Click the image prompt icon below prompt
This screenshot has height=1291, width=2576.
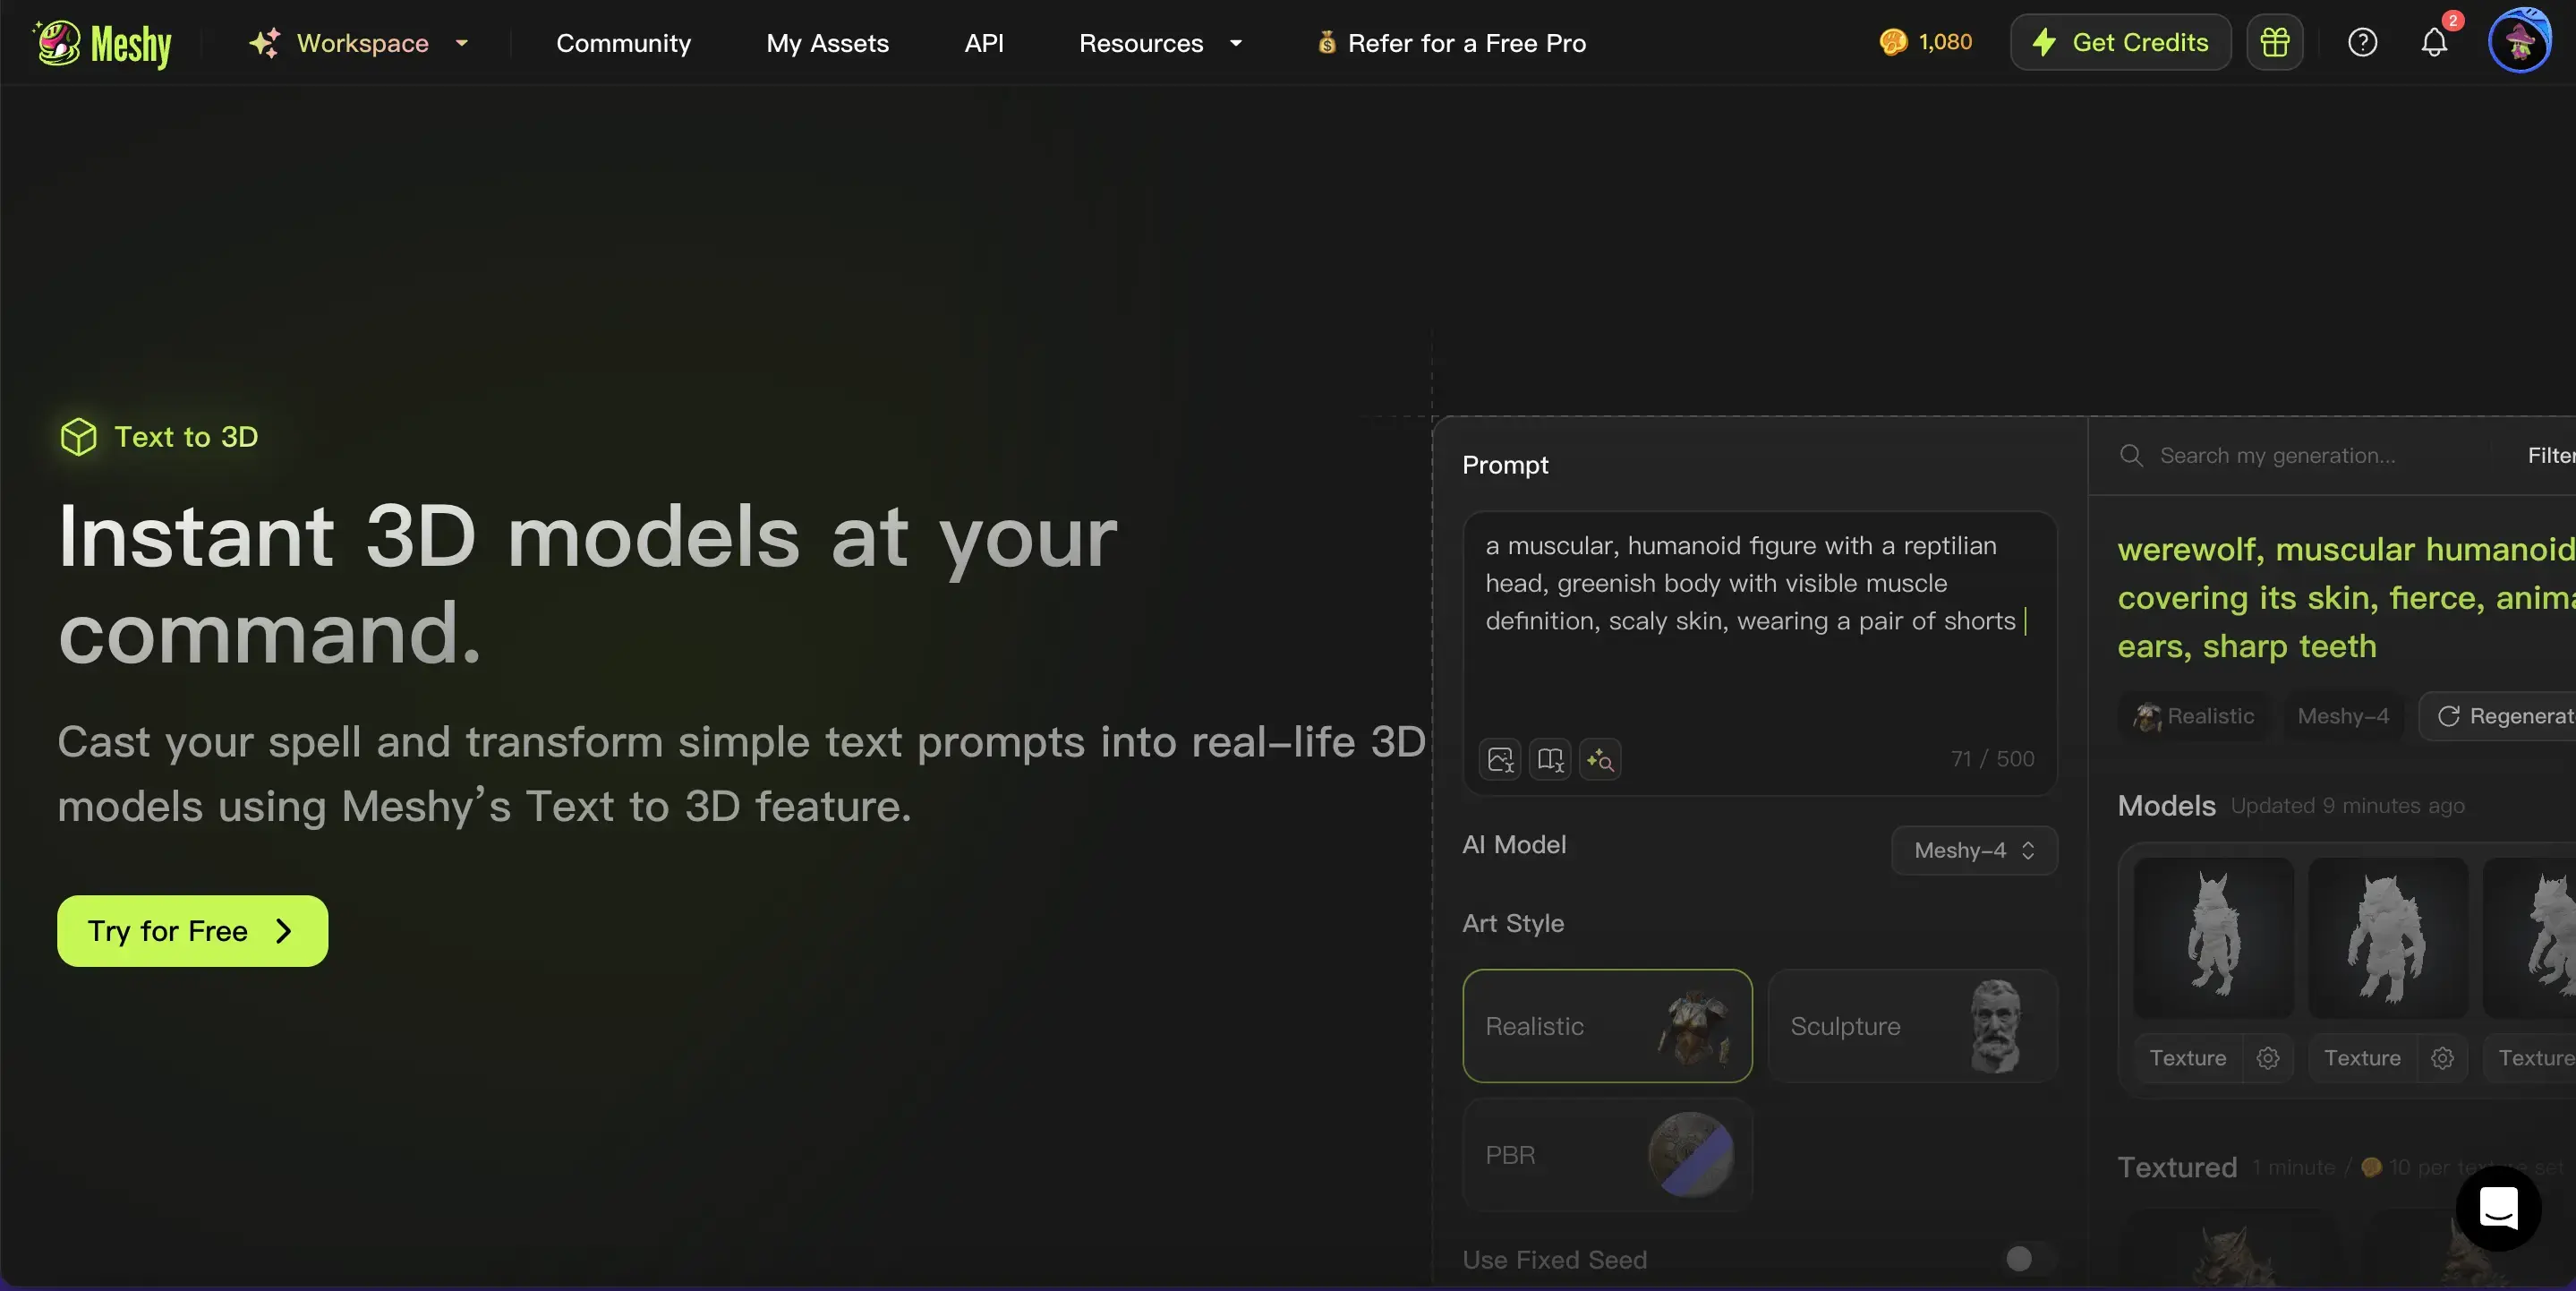[1500, 759]
